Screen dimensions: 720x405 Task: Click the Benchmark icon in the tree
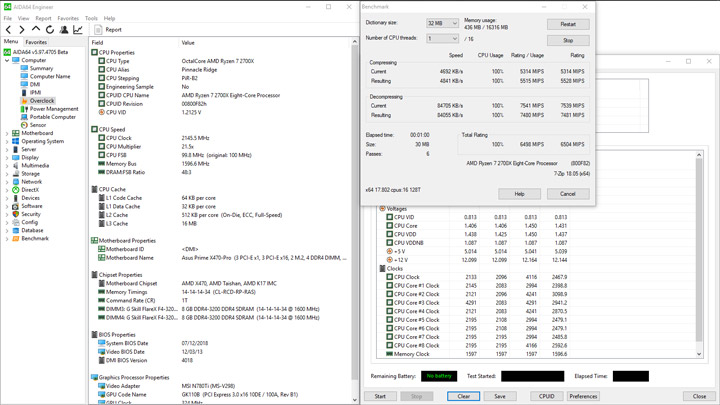[x=16, y=239]
